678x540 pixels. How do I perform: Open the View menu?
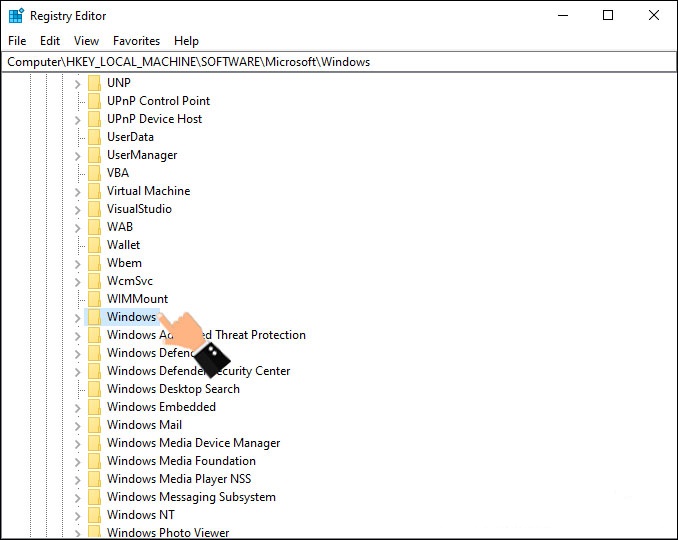tap(86, 41)
